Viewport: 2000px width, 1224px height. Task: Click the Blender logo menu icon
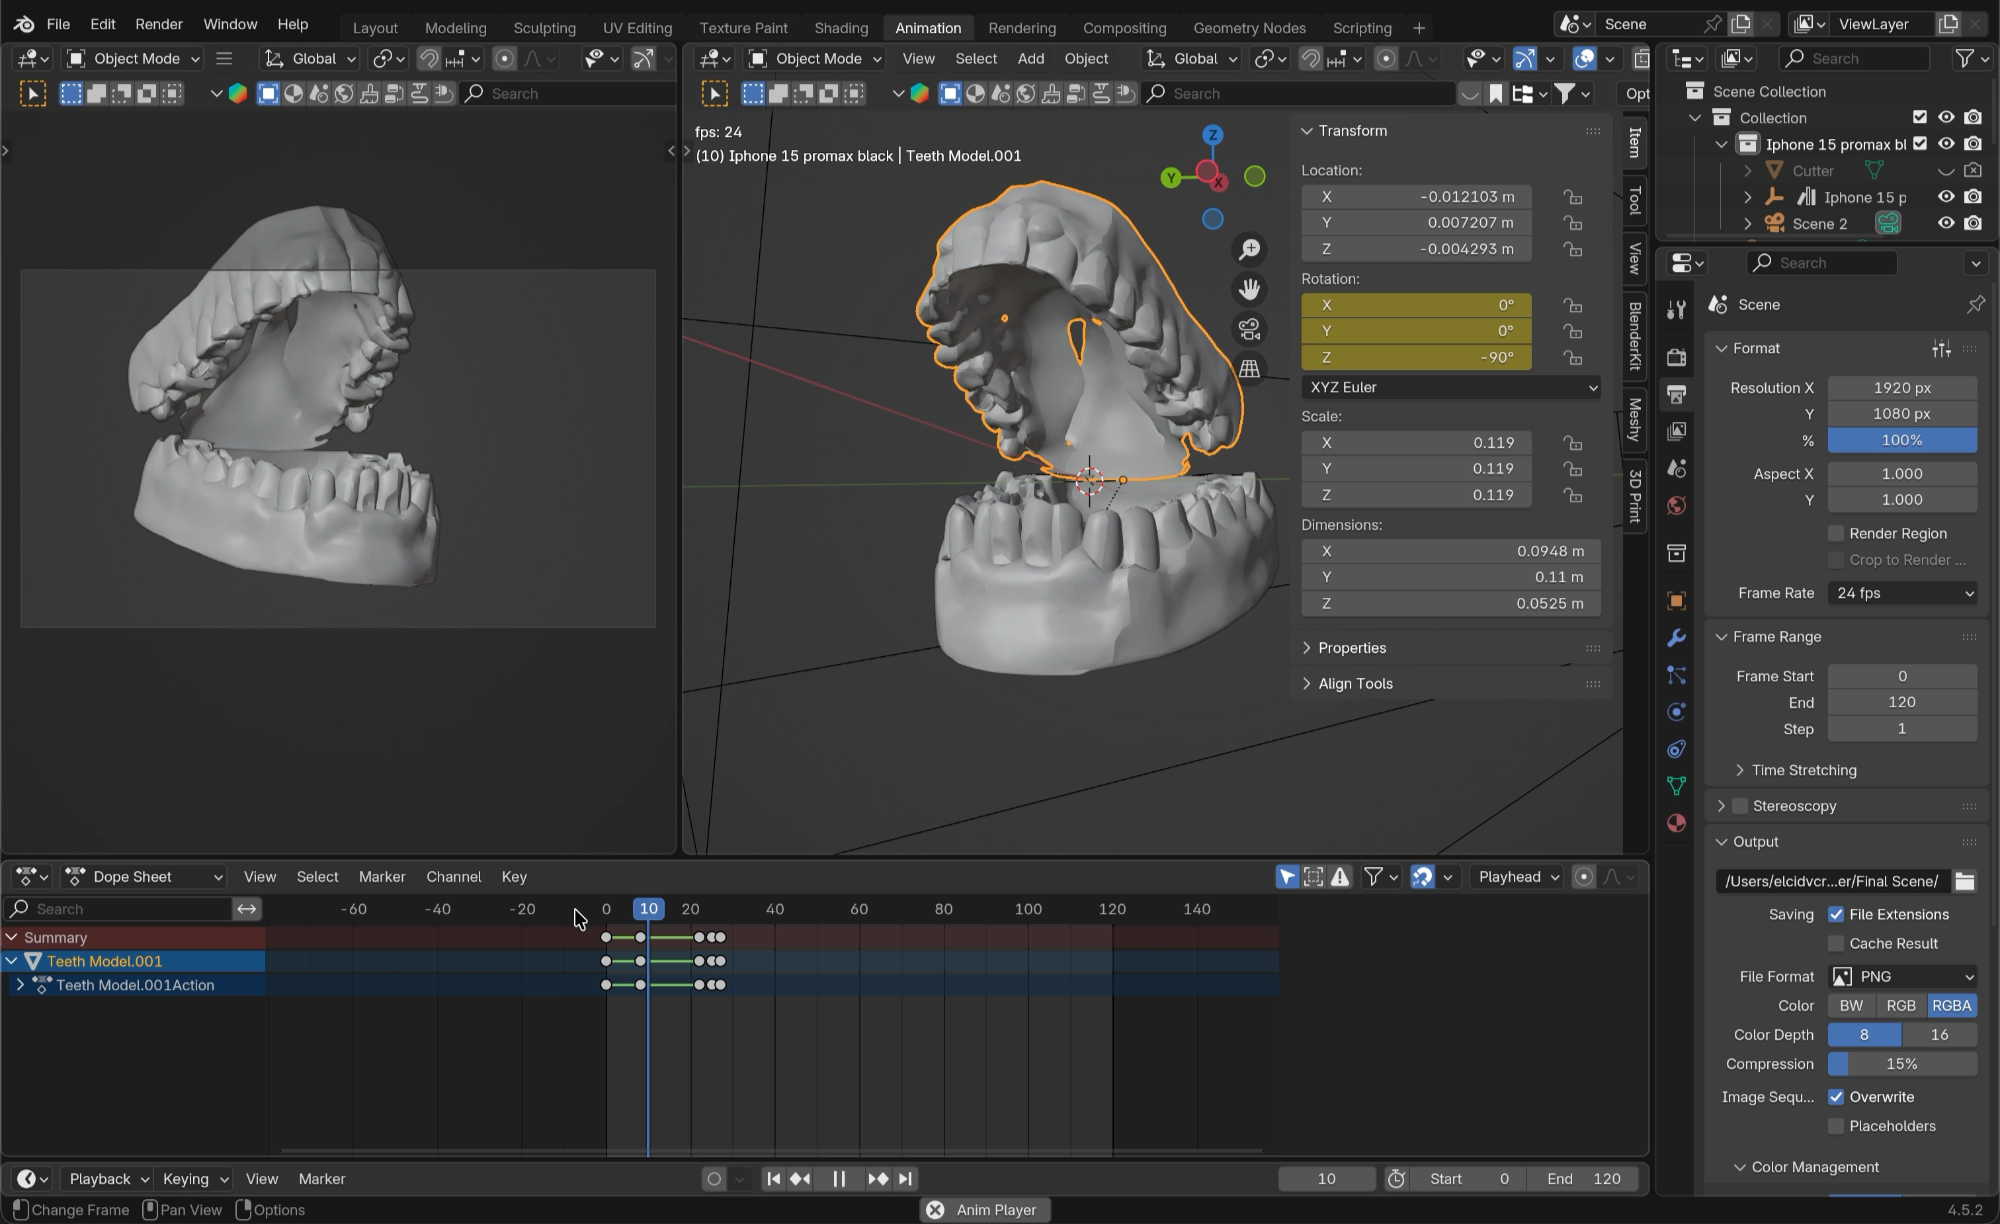coord(24,24)
